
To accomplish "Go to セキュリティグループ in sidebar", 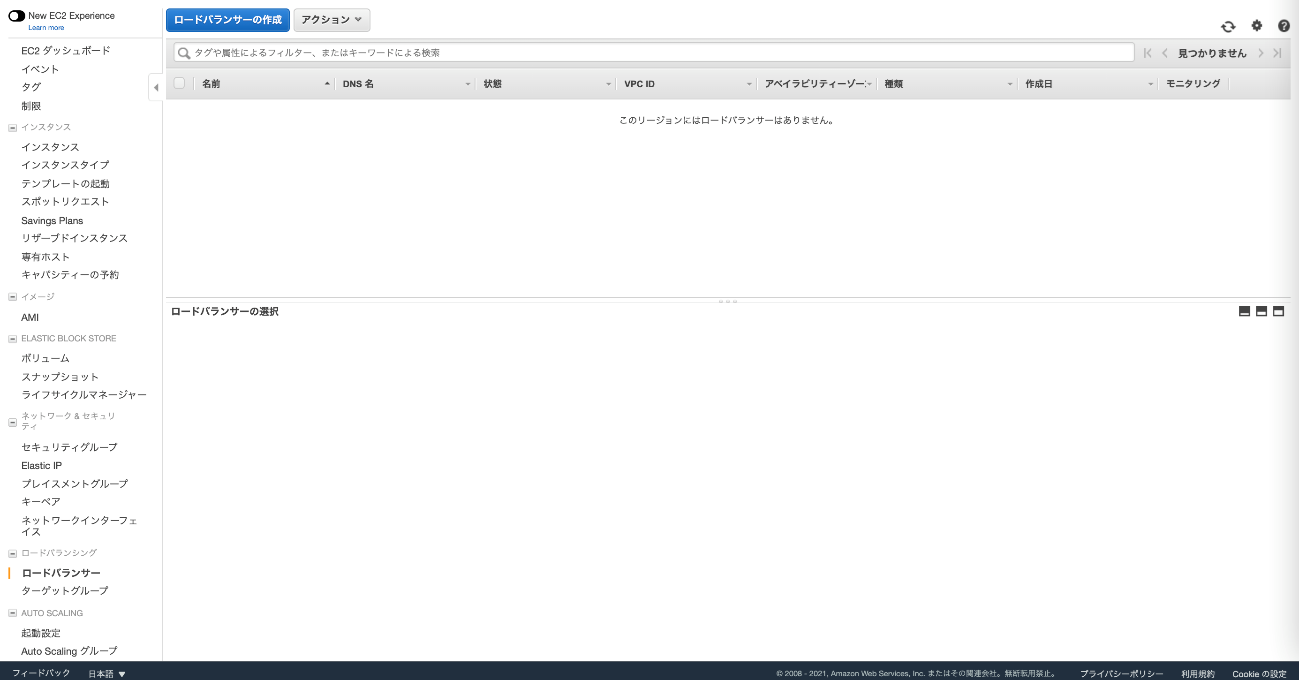I will [x=69, y=447].
